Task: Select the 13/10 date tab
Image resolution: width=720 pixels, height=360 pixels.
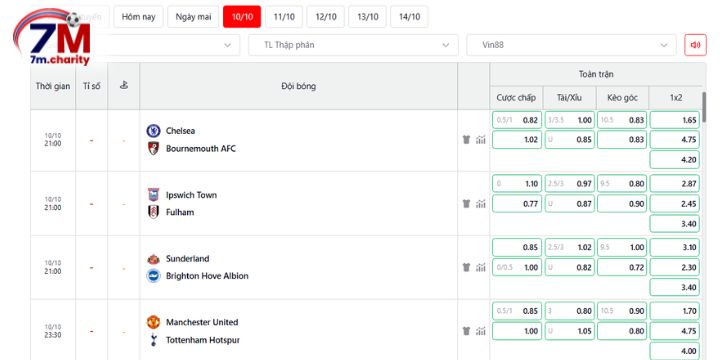Action: tap(367, 17)
